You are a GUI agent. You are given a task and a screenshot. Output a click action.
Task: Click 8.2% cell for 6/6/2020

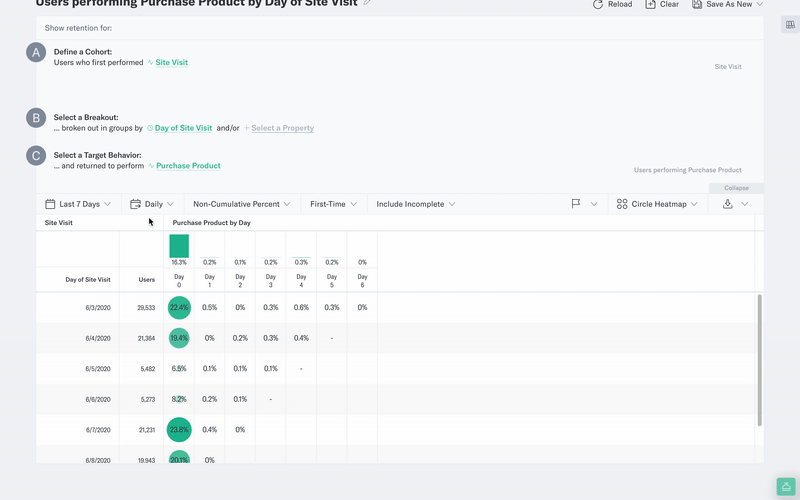tap(179, 399)
